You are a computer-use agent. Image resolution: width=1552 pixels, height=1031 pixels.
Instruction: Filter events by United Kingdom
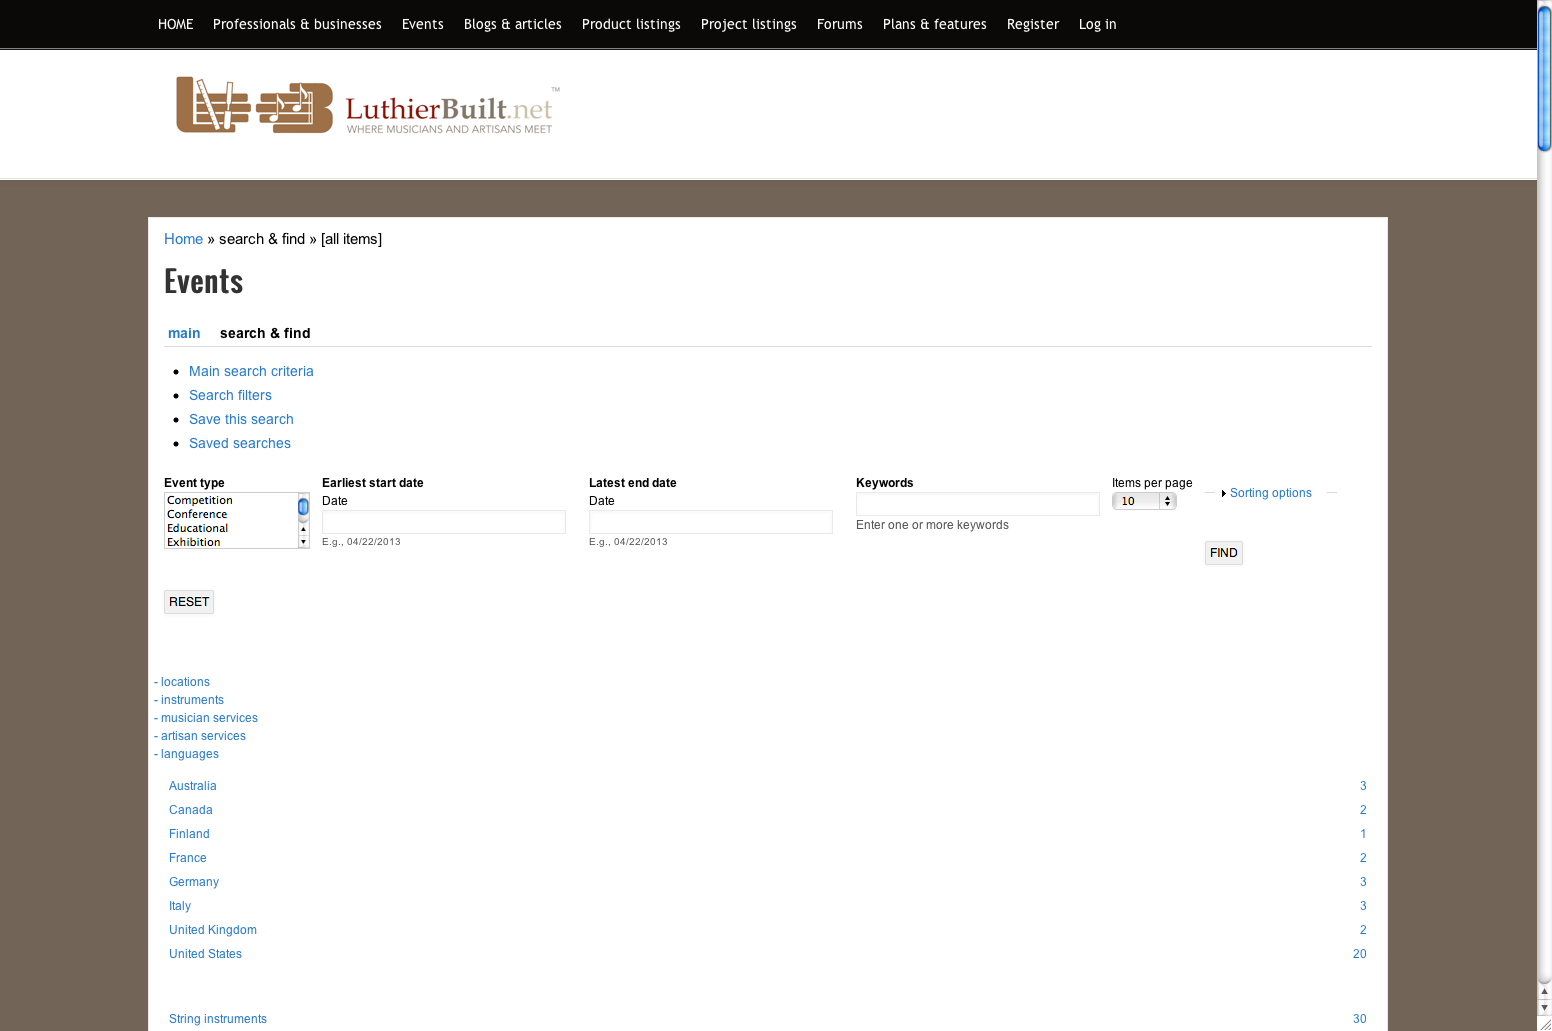pyautogui.click(x=213, y=930)
